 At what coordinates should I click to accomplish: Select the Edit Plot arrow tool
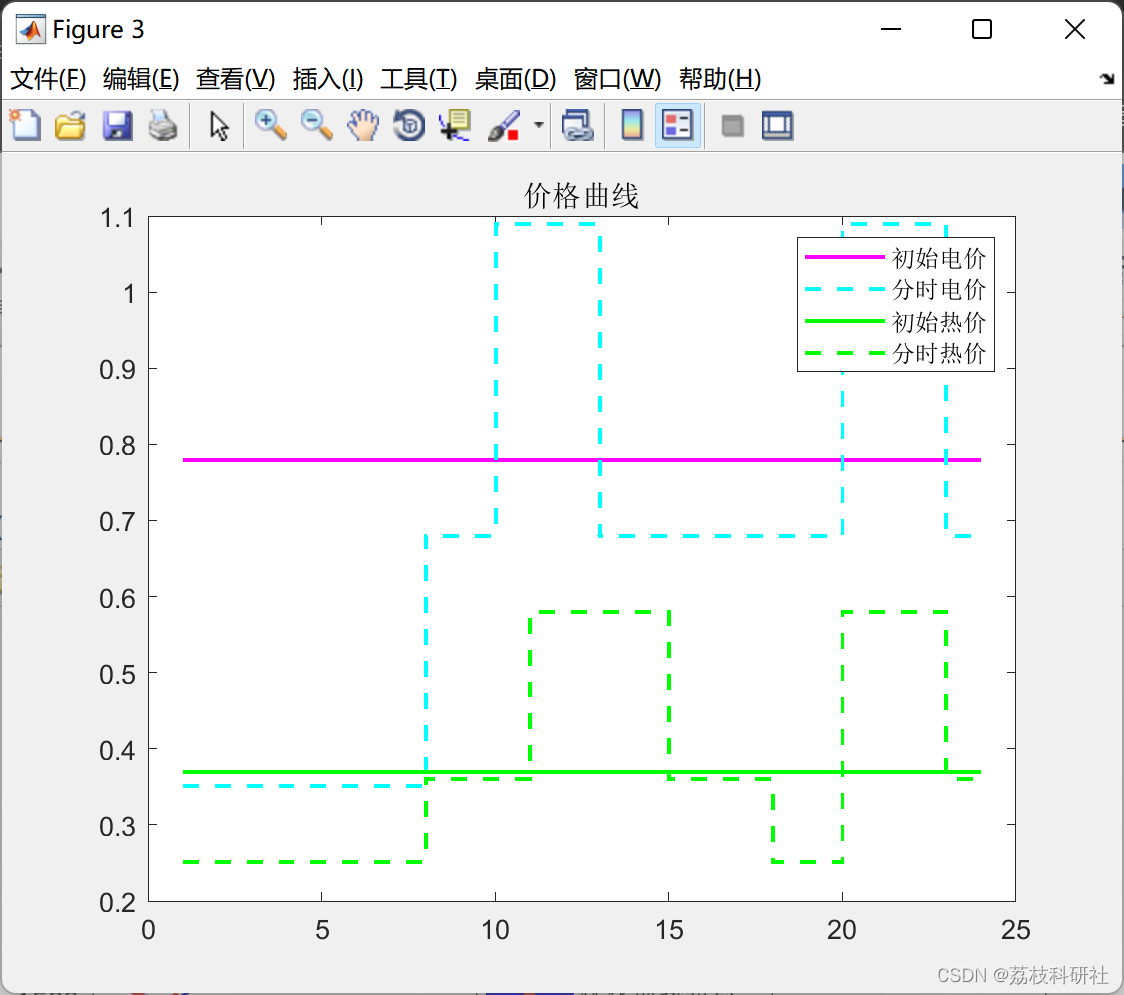click(x=219, y=126)
